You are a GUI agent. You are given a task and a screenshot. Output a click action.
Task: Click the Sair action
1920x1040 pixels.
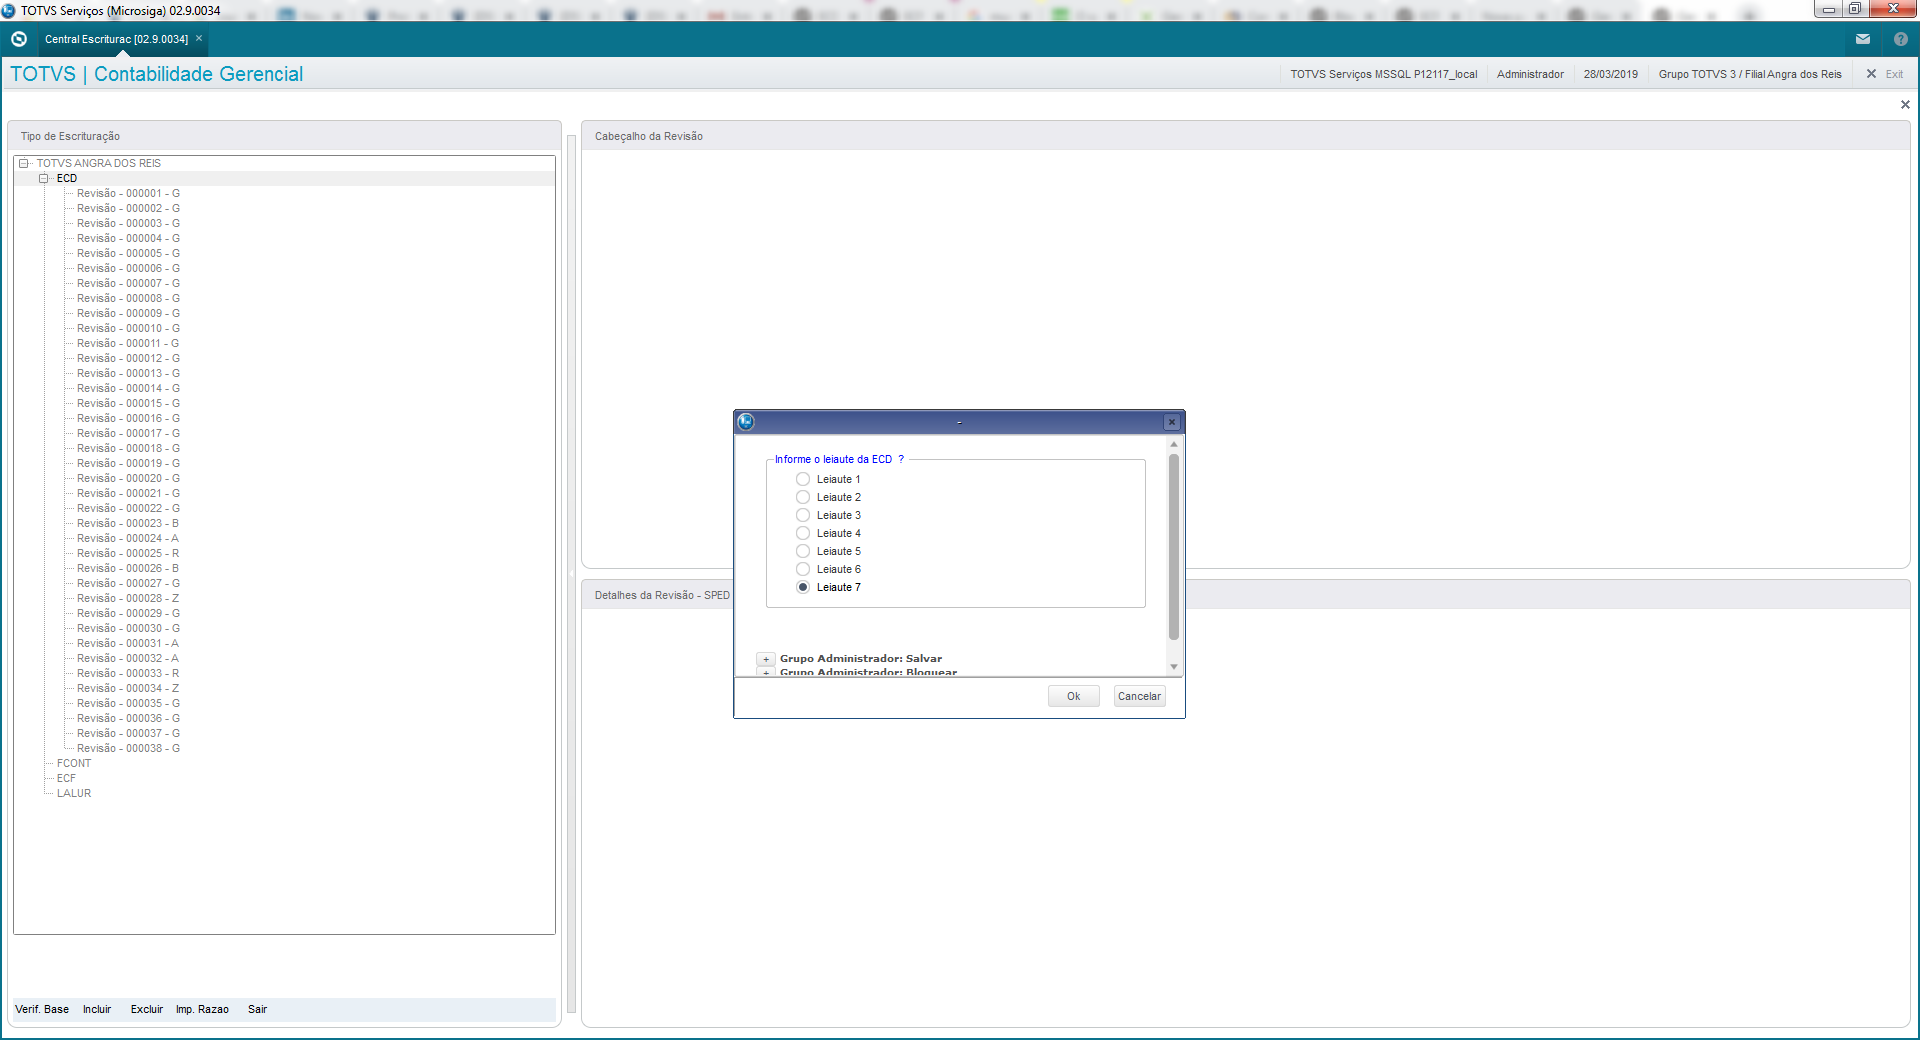(x=257, y=1009)
